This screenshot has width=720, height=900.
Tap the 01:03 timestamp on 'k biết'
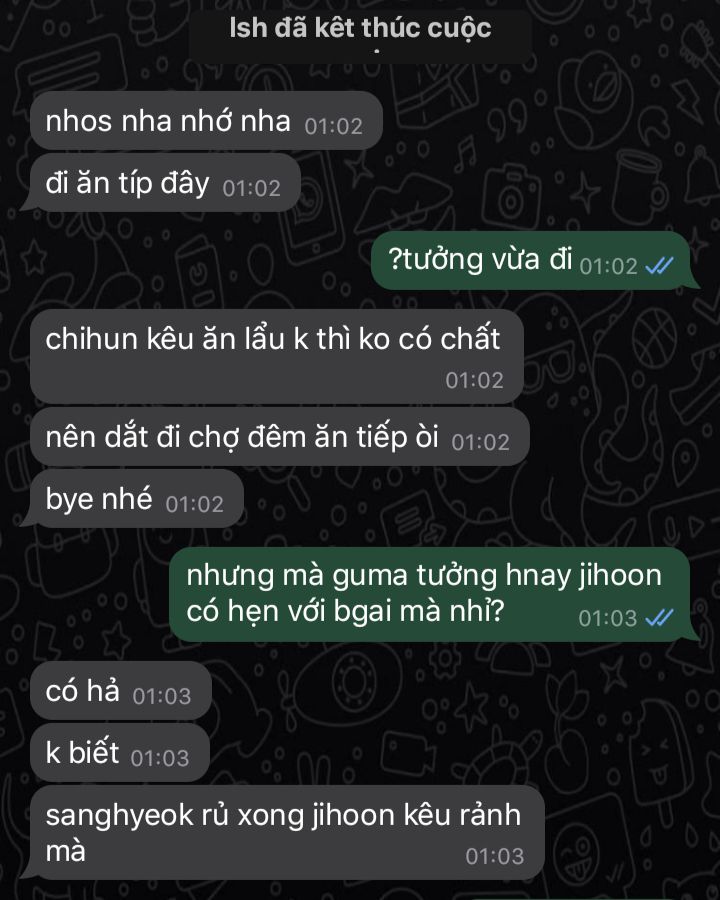(160, 758)
